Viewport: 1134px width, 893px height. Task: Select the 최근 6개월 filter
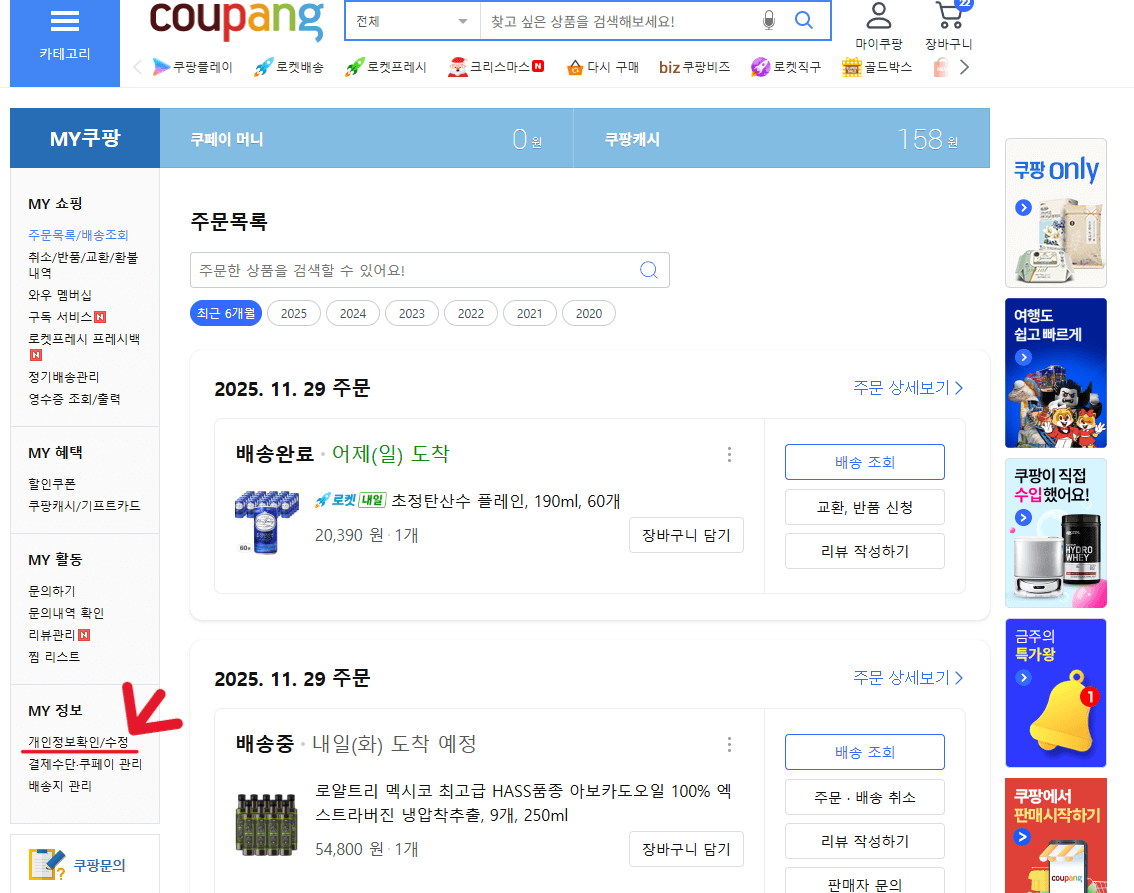(226, 313)
